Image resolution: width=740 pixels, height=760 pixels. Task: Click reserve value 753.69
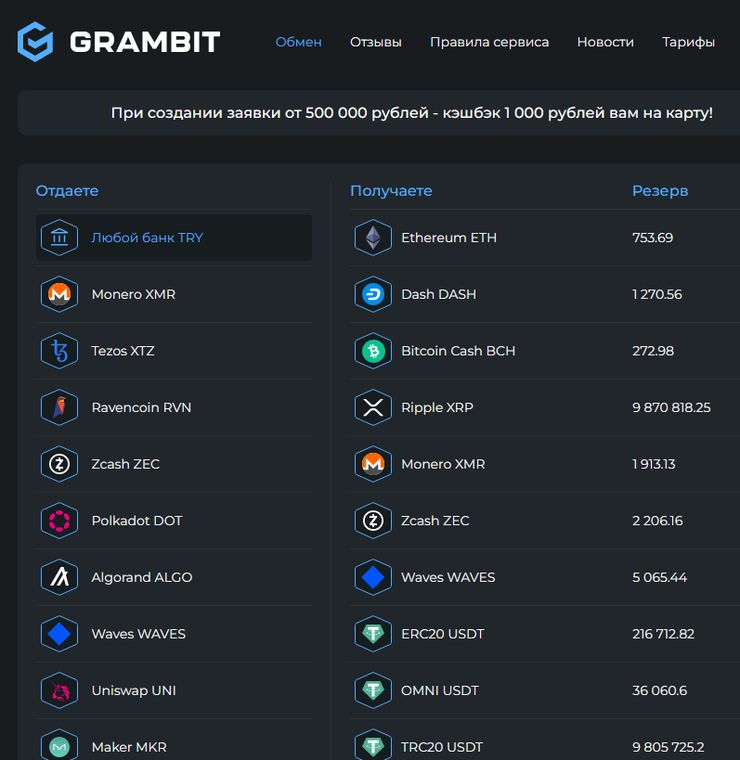tap(653, 238)
